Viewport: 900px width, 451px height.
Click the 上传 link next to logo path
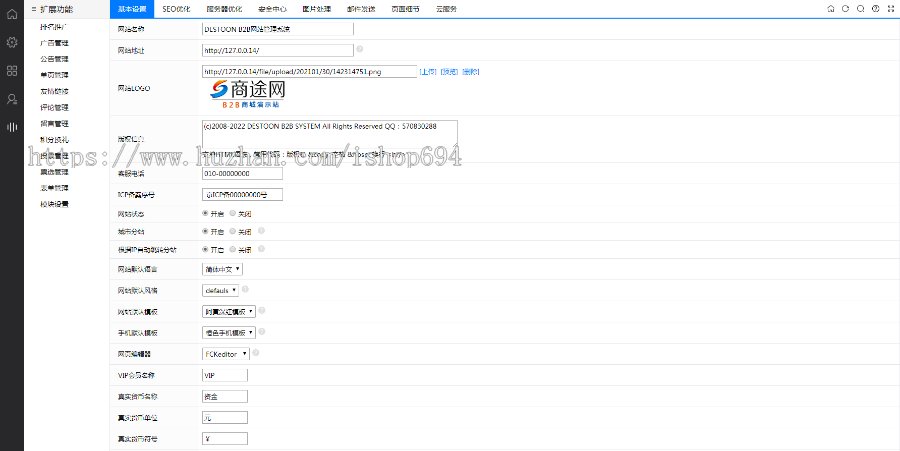click(x=427, y=72)
